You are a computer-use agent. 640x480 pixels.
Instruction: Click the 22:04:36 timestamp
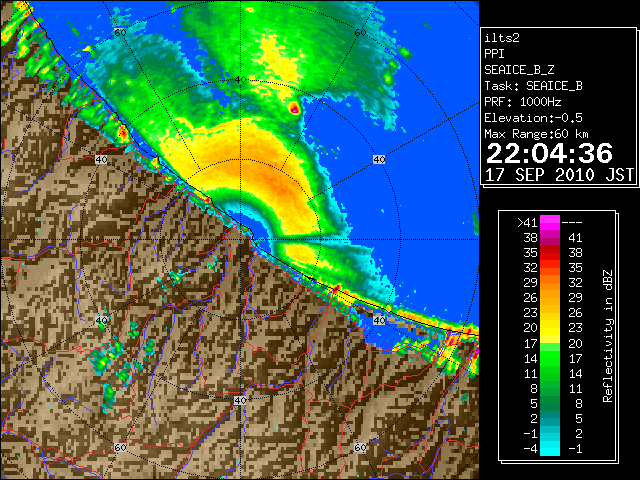pos(549,153)
